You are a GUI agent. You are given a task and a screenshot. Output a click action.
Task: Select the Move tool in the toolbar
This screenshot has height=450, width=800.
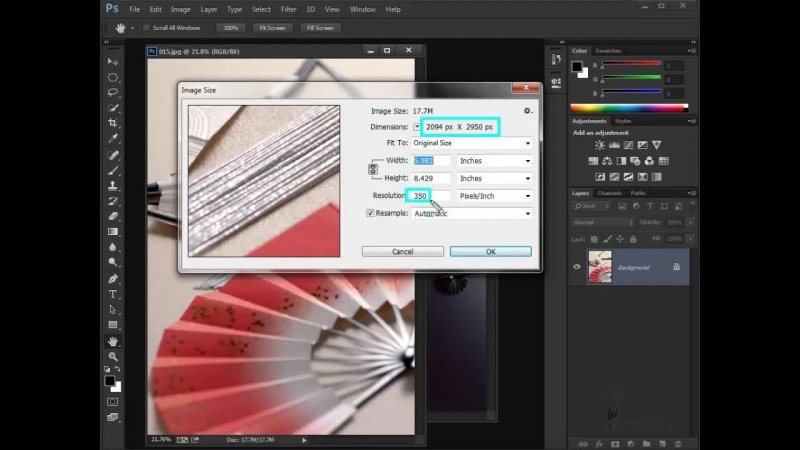[113, 62]
